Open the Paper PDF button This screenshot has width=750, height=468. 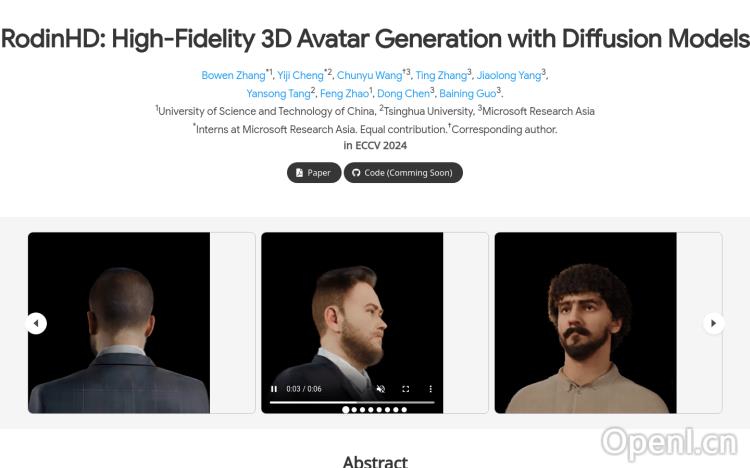coord(314,173)
